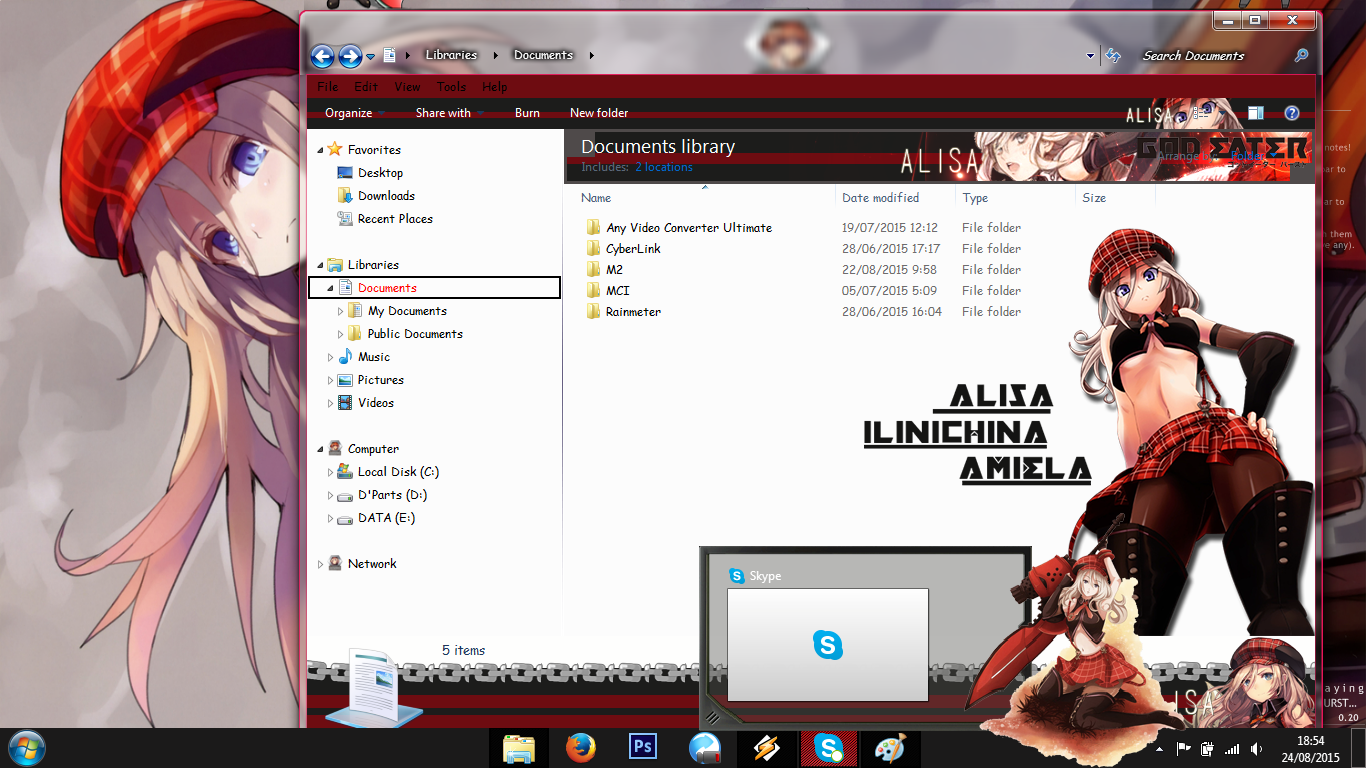Toggle the preview pane icon
Screen dimensions: 1366x768
point(1256,114)
